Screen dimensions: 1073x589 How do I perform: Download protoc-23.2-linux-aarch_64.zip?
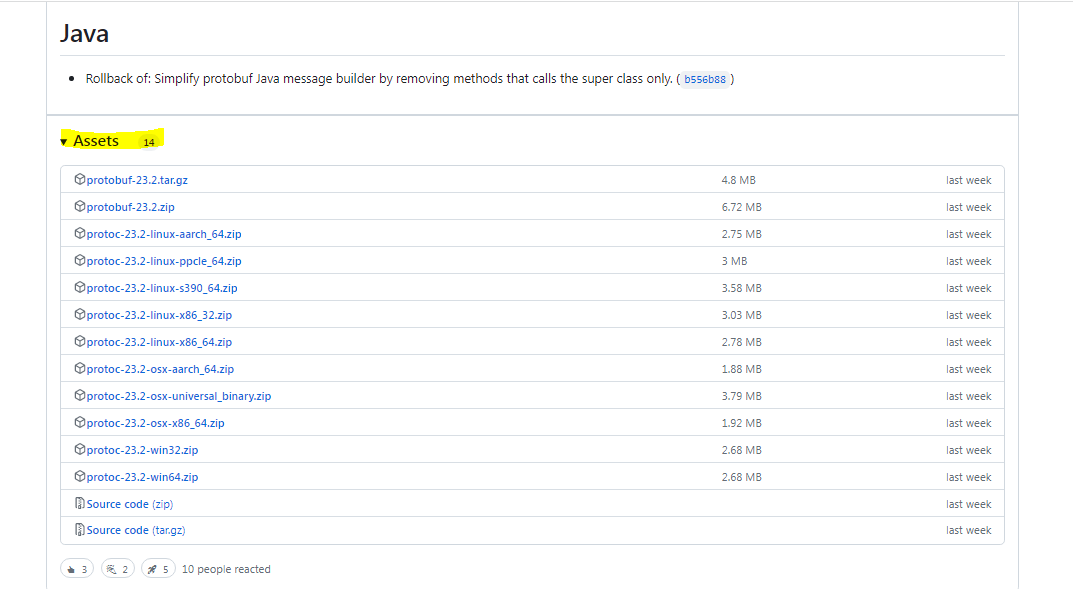tap(164, 234)
